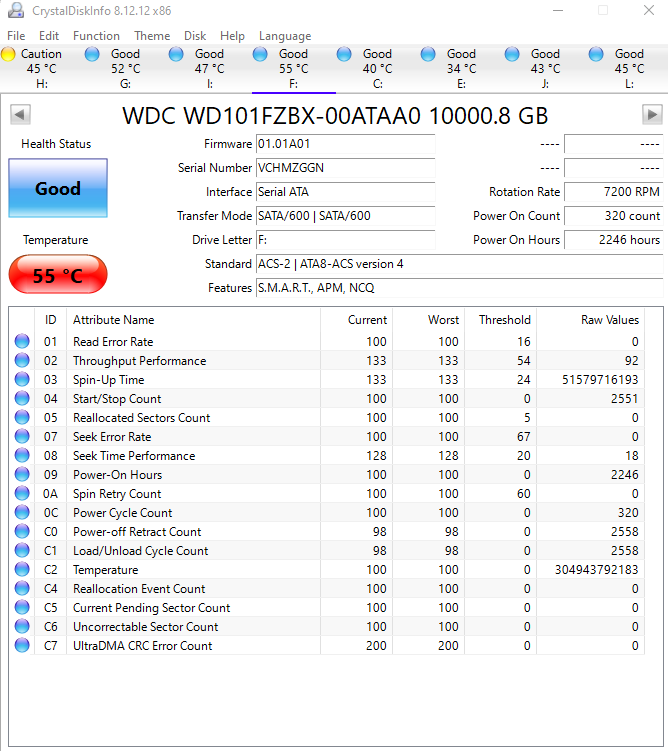
Task: Click the Standard field ACS-2 | ATA8-ACS
Action: point(459,264)
